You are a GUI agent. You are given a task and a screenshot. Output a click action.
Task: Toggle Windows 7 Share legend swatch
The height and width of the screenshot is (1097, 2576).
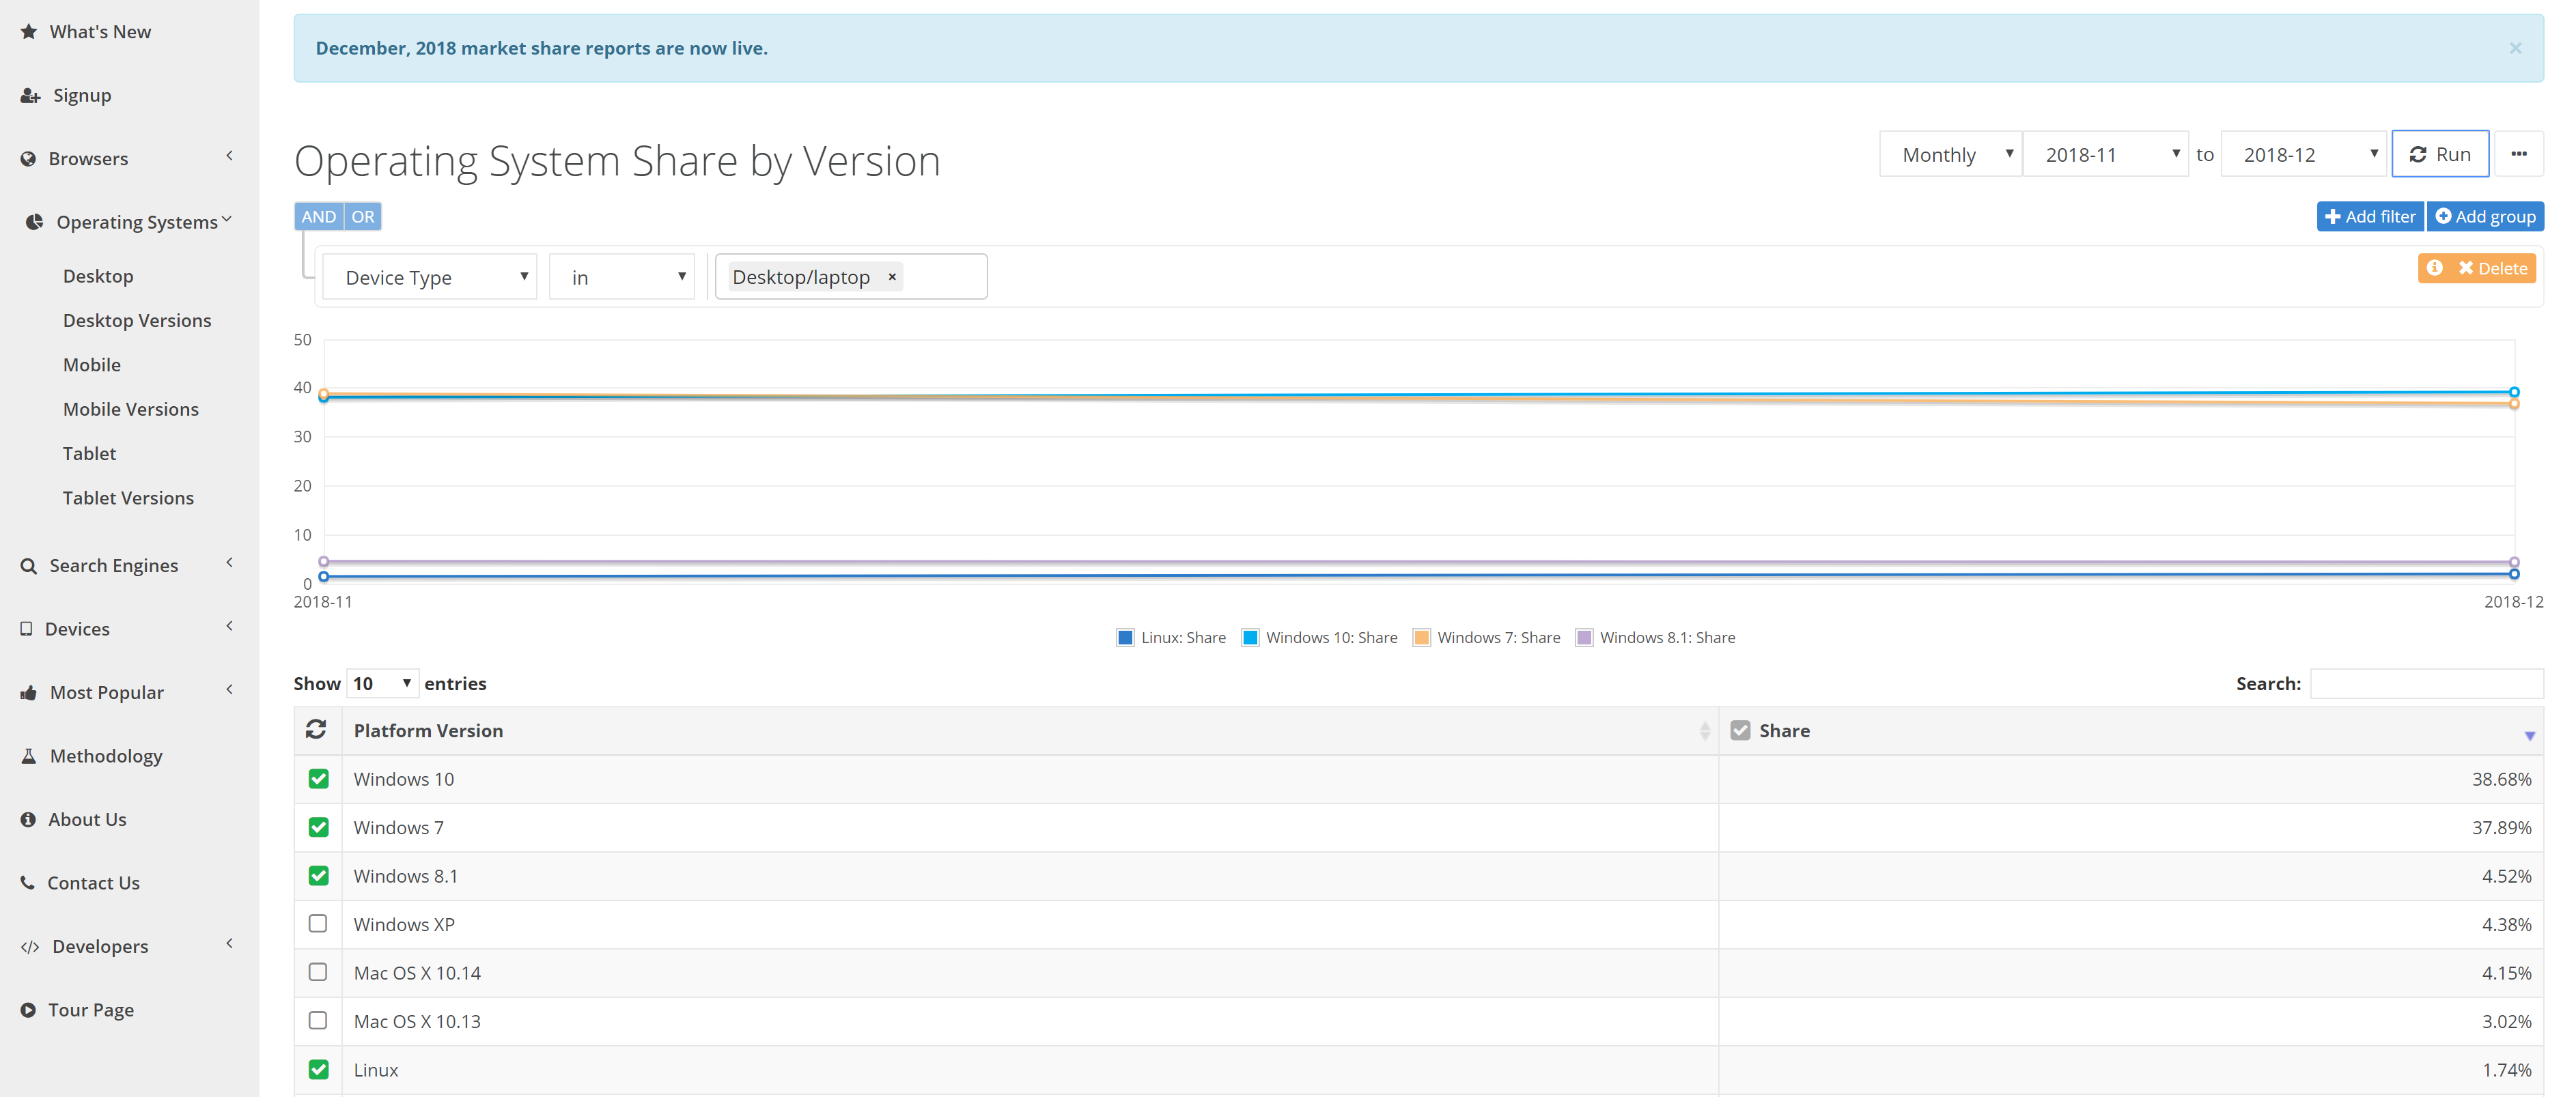[x=1421, y=638]
